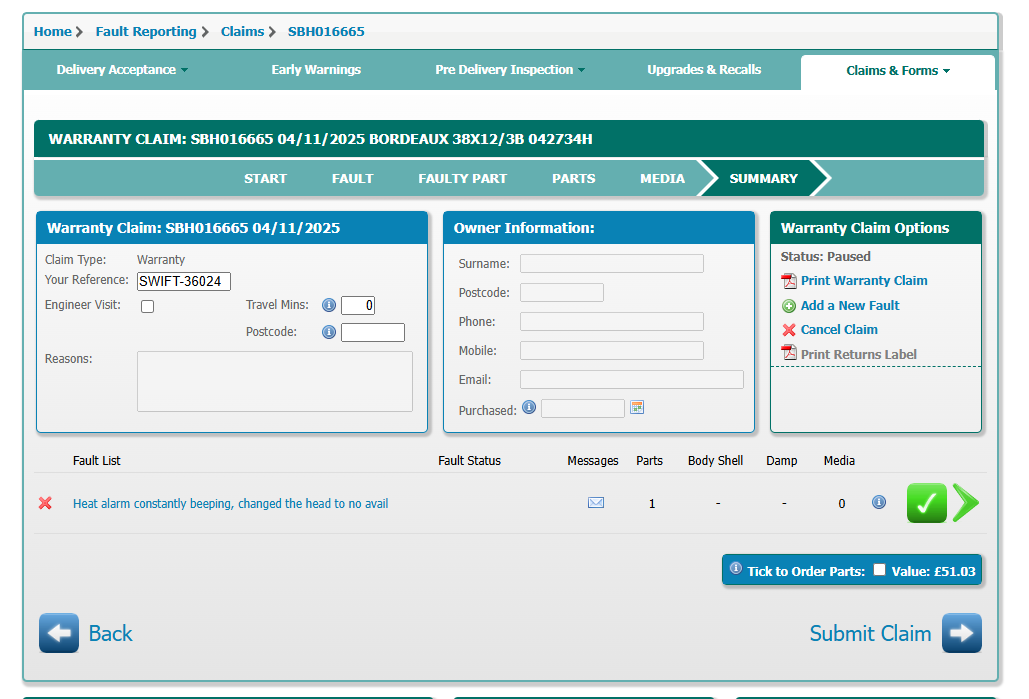Click the Cancel Claim link
This screenshot has height=699, width=1029.
pyautogui.click(x=839, y=330)
